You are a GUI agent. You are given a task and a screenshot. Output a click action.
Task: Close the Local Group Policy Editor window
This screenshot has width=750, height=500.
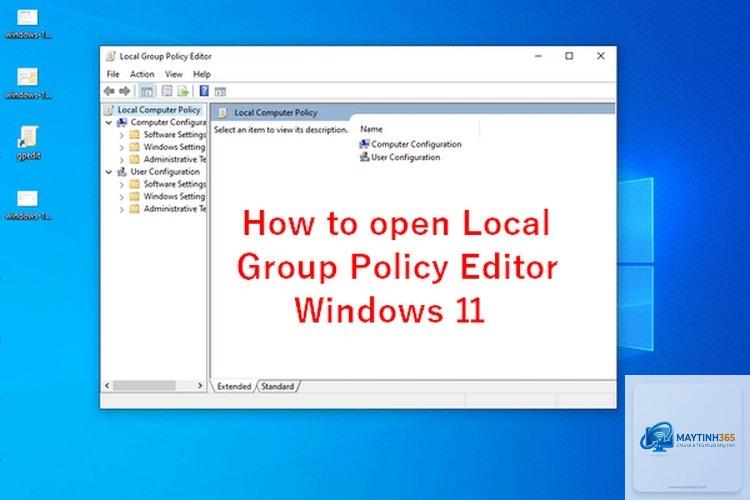[x=601, y=56]
